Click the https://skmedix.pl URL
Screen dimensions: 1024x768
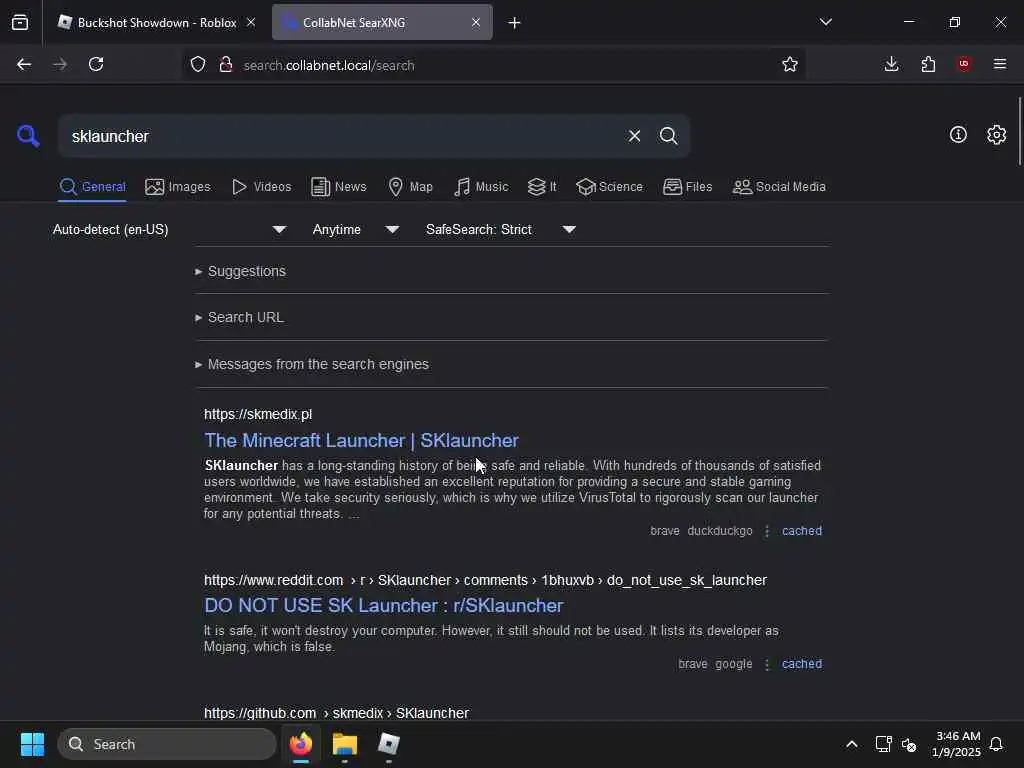pos(258,414)
